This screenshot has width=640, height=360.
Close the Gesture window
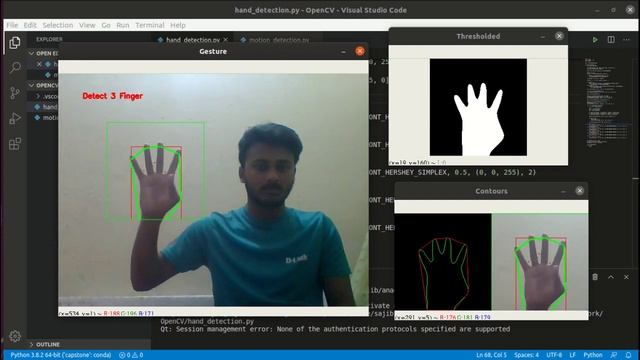click(360, 51)
